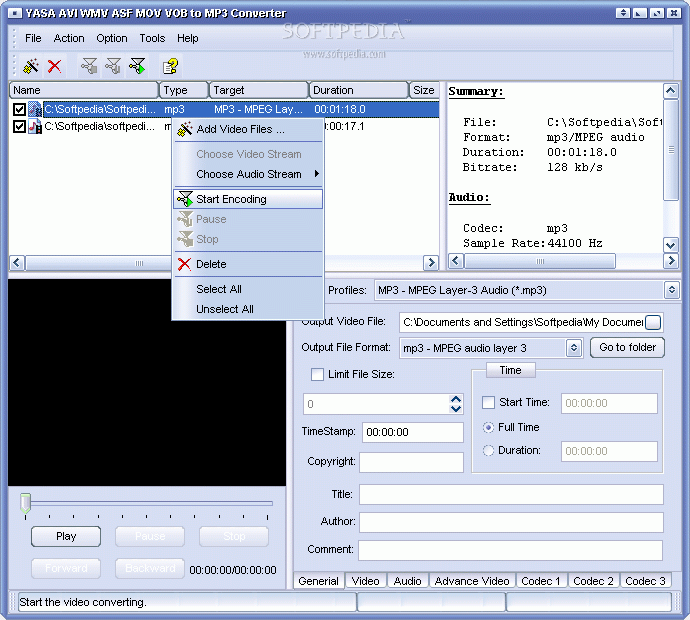690x620 pixels.
Task: Enable the Start Time checkbox
Action: coord(488,402)
